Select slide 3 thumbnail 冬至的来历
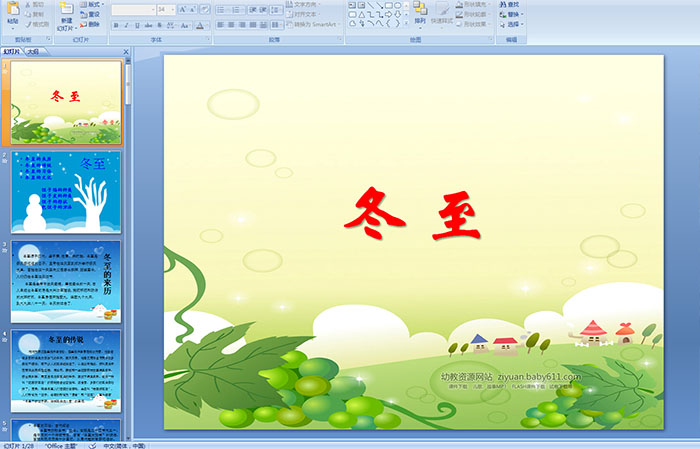The height and width of the screenshot is (449, 700). click(x=66, y=281)
